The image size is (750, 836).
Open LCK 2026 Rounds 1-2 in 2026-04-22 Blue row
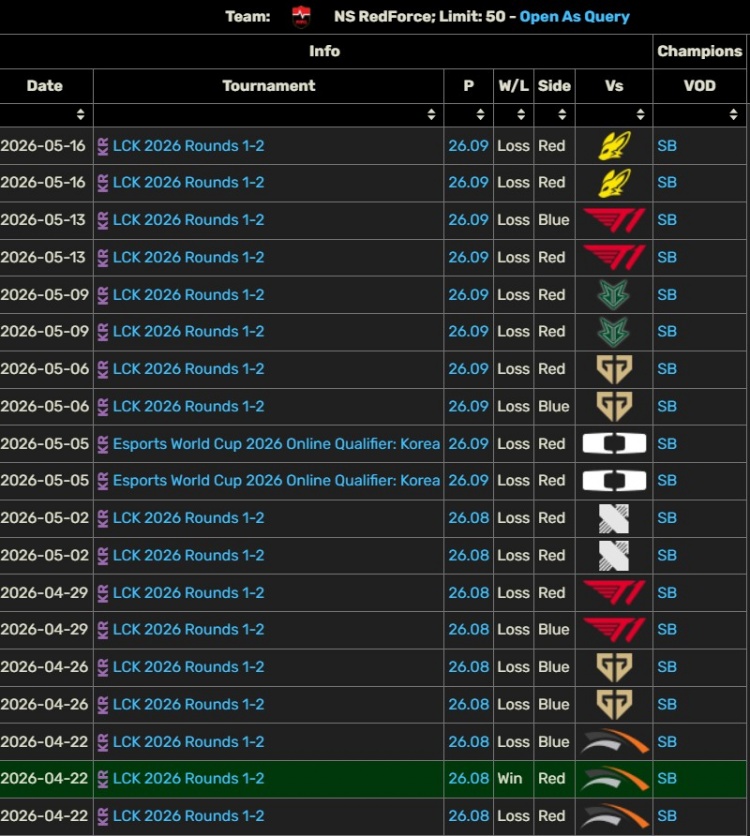189,742
